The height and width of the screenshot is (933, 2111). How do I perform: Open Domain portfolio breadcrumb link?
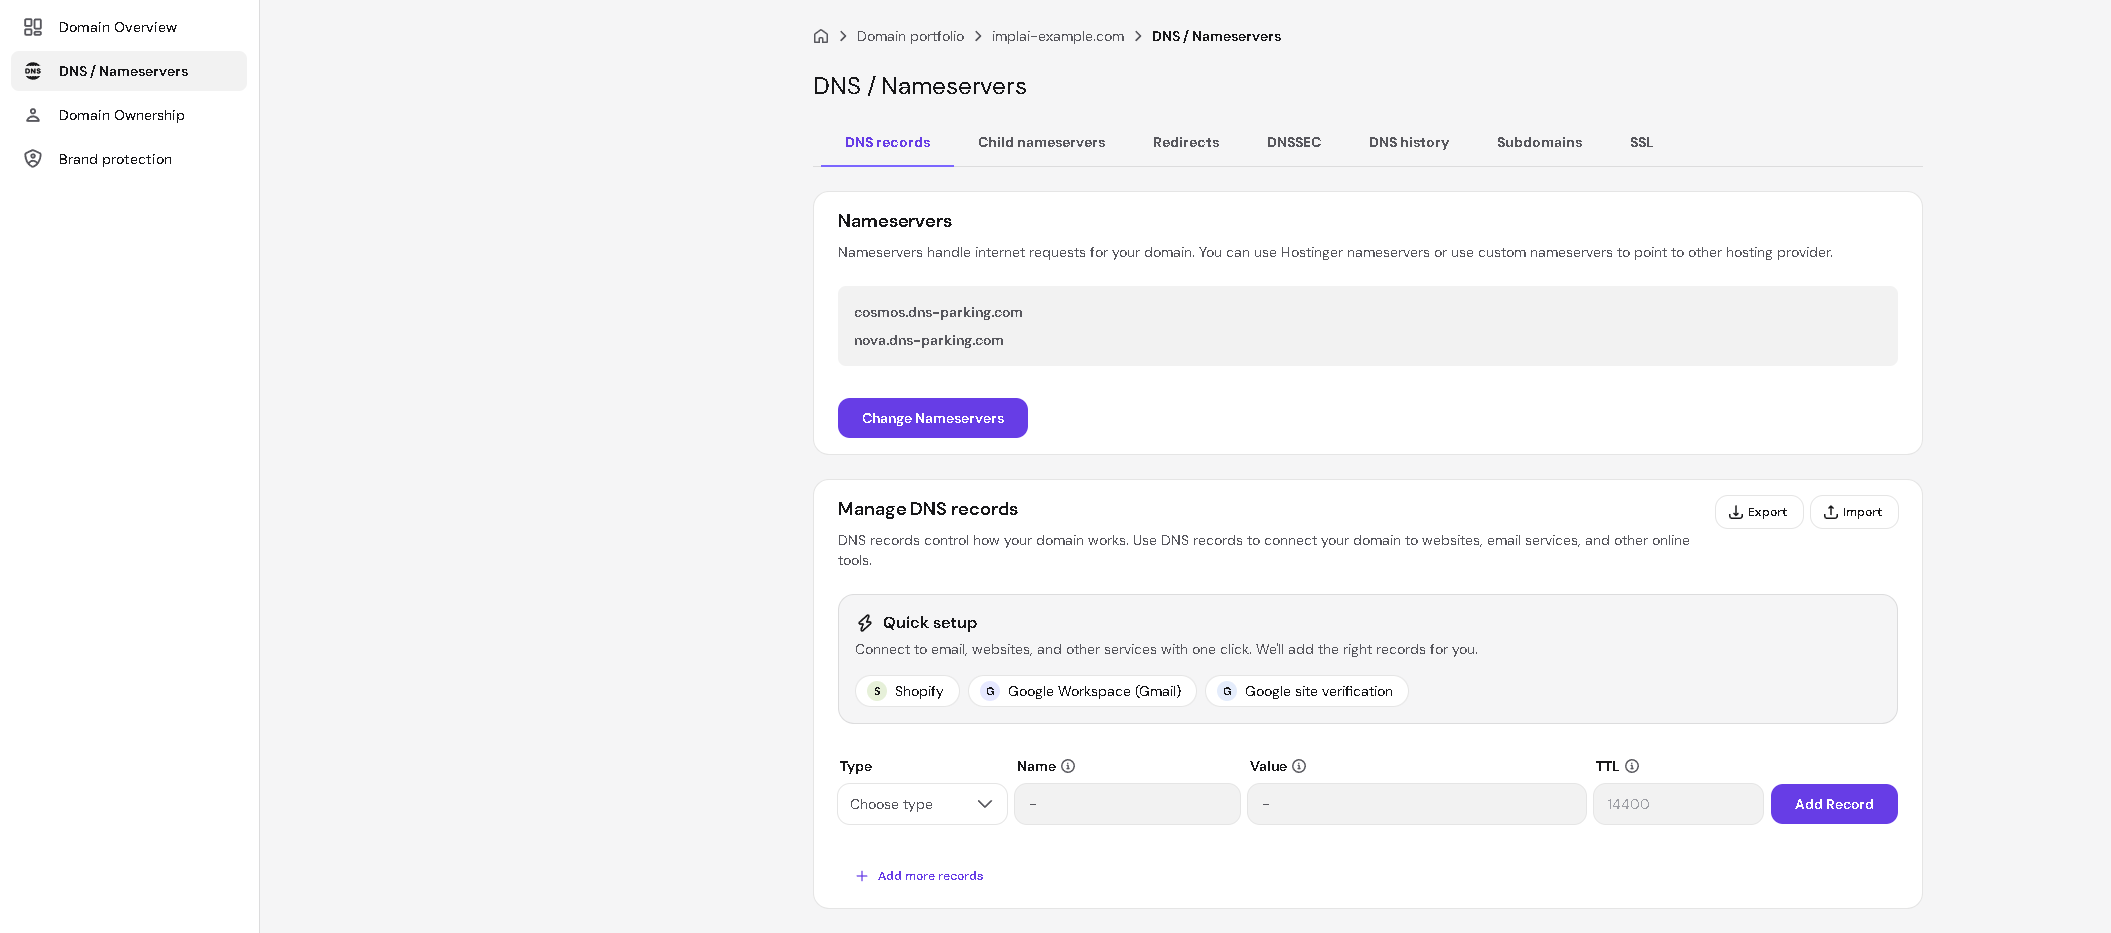click(x=910, y=36)
